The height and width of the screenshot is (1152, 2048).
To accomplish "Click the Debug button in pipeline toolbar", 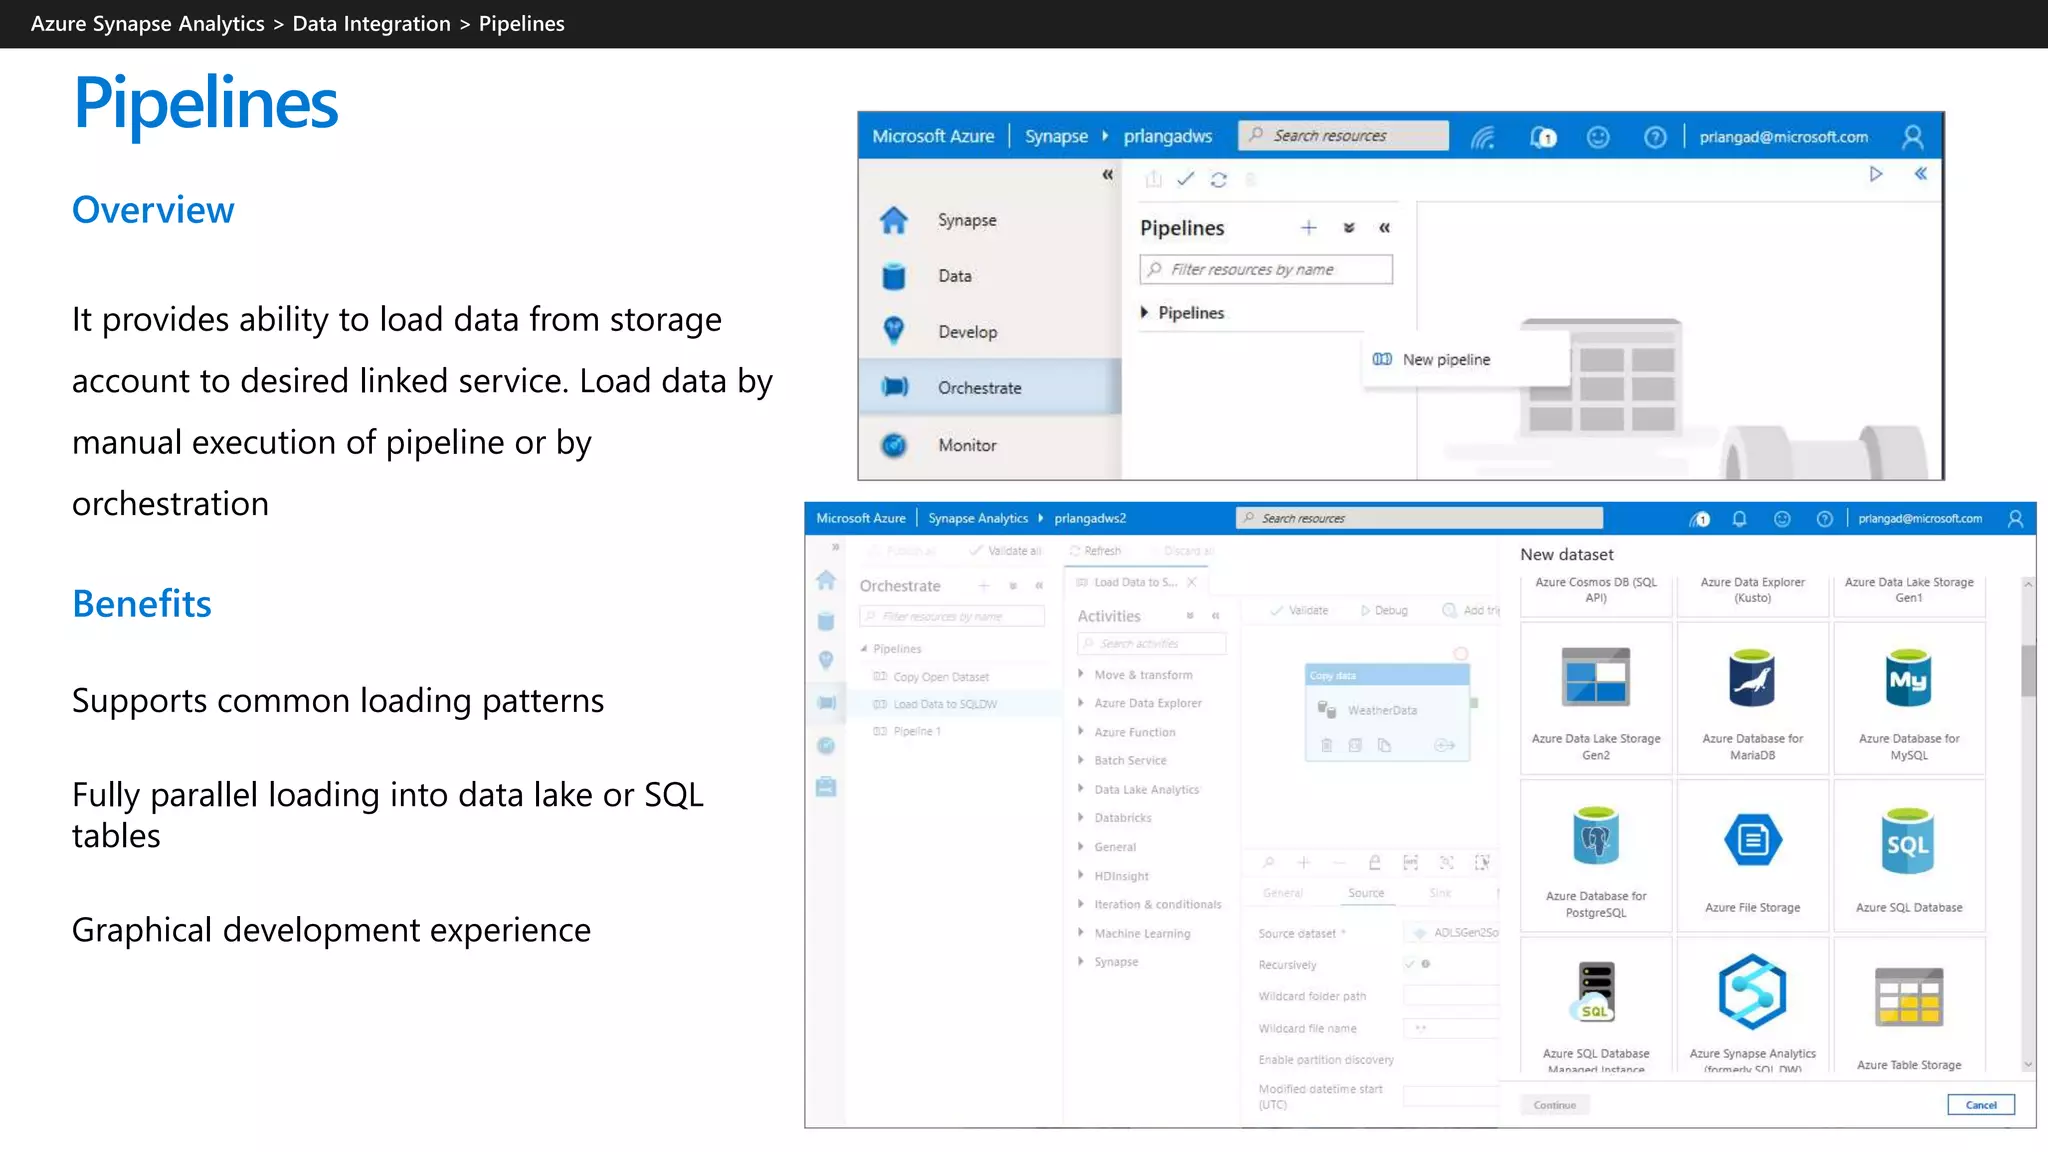I will (x=1384, y=610).
